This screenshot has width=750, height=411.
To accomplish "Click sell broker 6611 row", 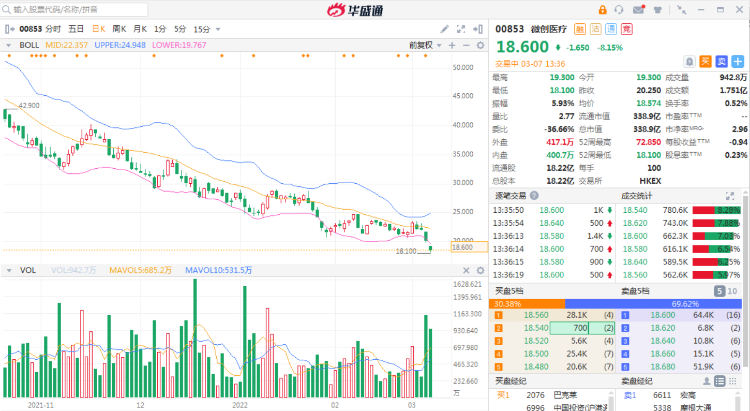I will pyautogui.click(x=678, y=395).
